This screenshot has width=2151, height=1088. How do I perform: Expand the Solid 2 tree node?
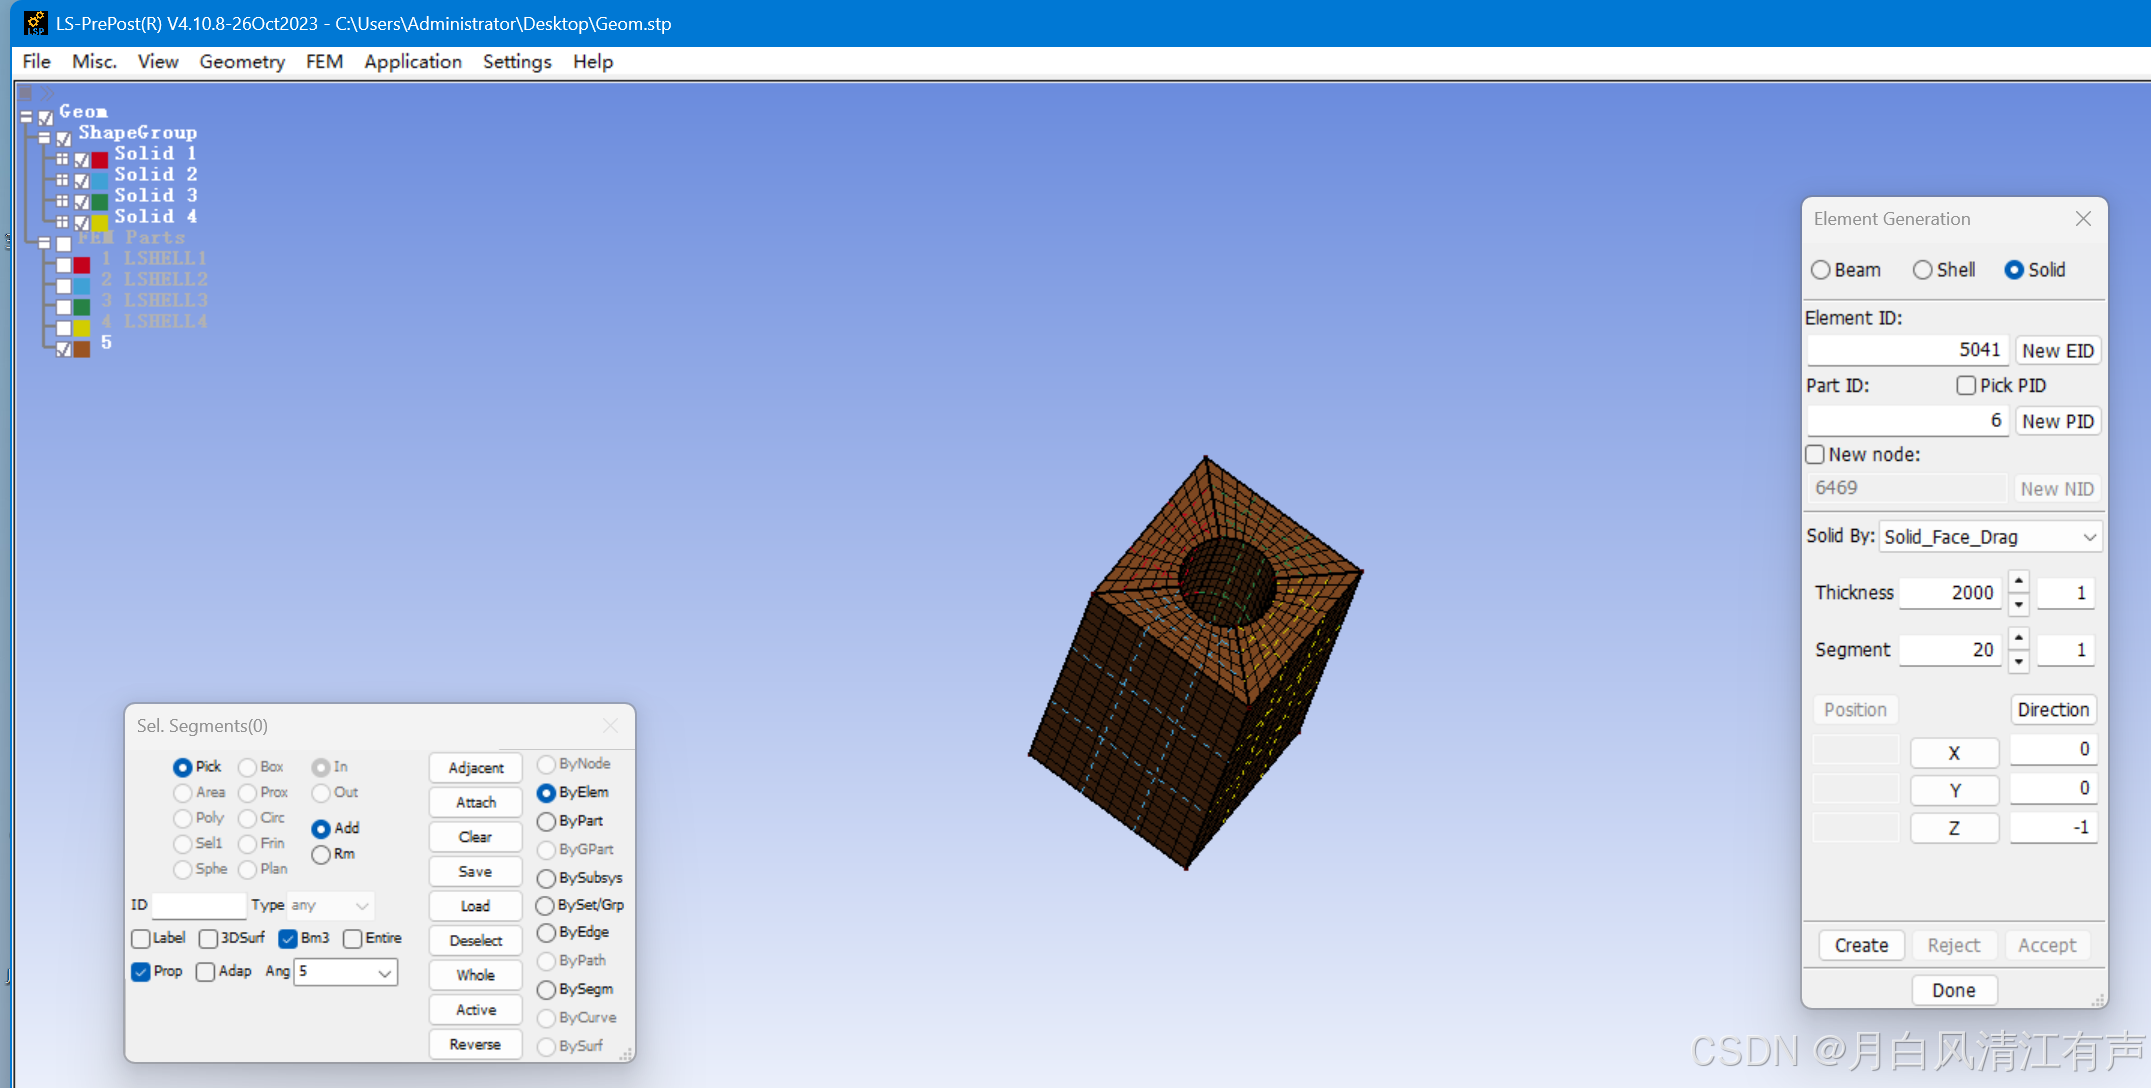coord(62,180)
